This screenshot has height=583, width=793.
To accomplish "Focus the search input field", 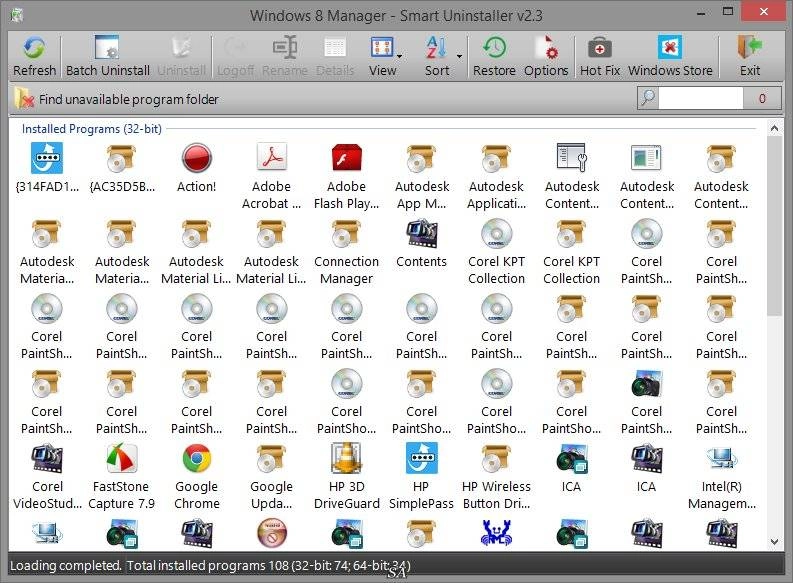I will pos(700,98).
